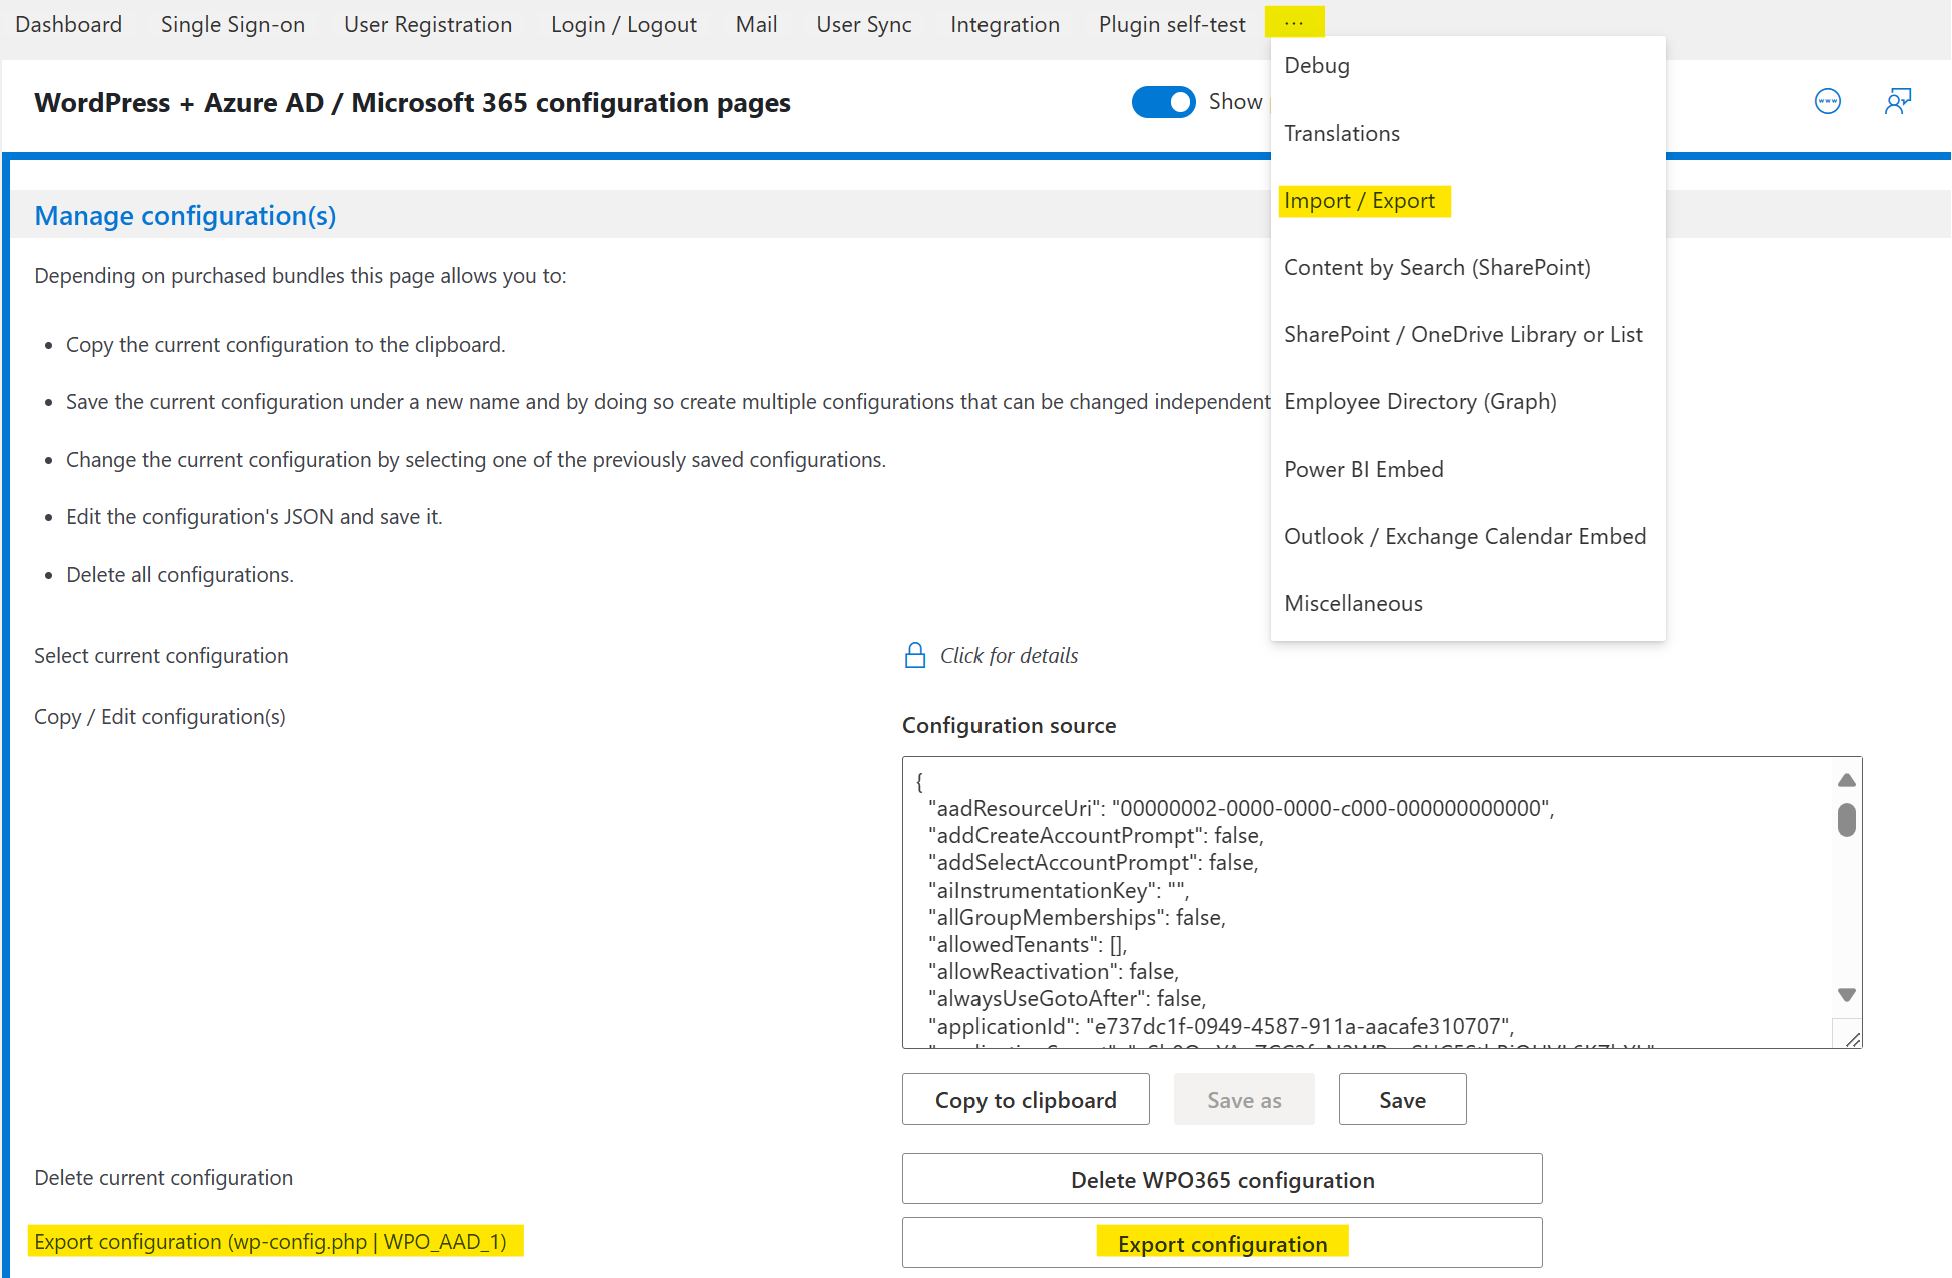
Task: Switch to Single Sign-on tab
Action: pyautogui.click(x=233, y=24)
